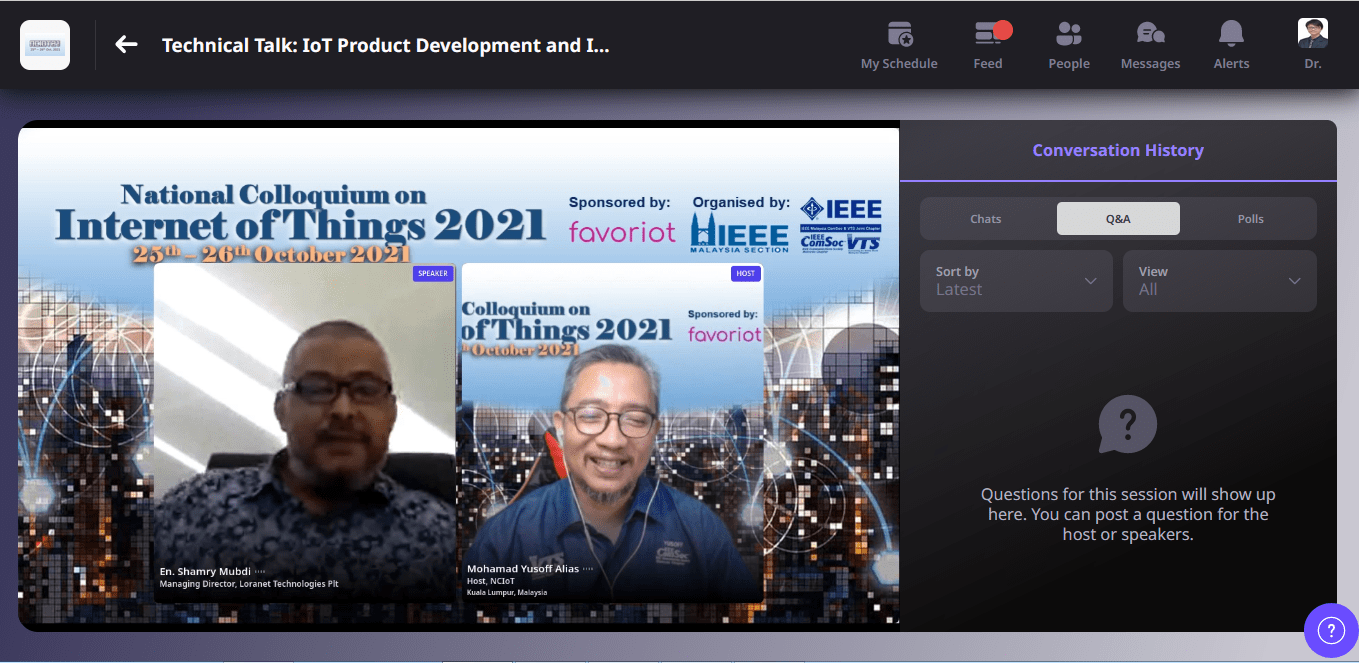Image resolution: width=1359 pixels, height=663 pixels.
Task: Select En. Shamry Mubdi speaker video
Action: point(305,433)
